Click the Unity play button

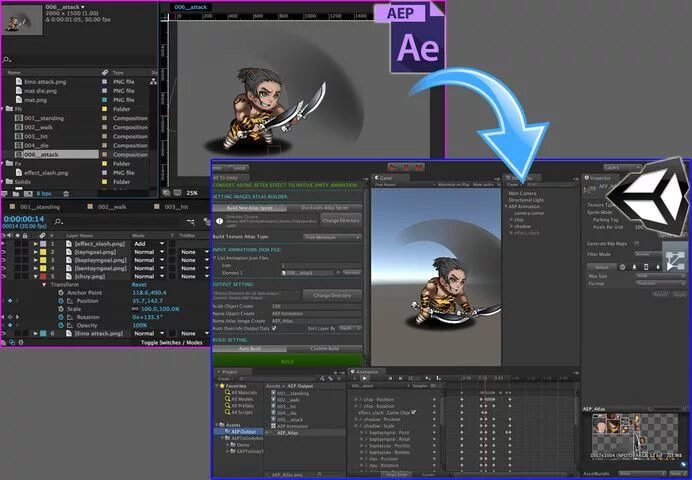[x=393, y=167]
